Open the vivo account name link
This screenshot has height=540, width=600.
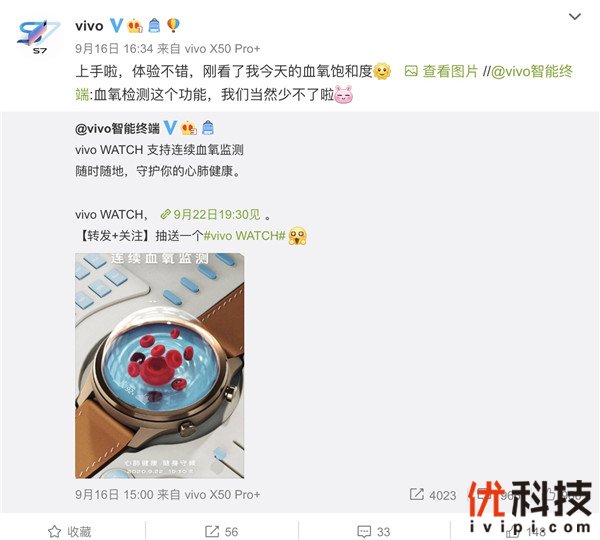pos(89,26)
